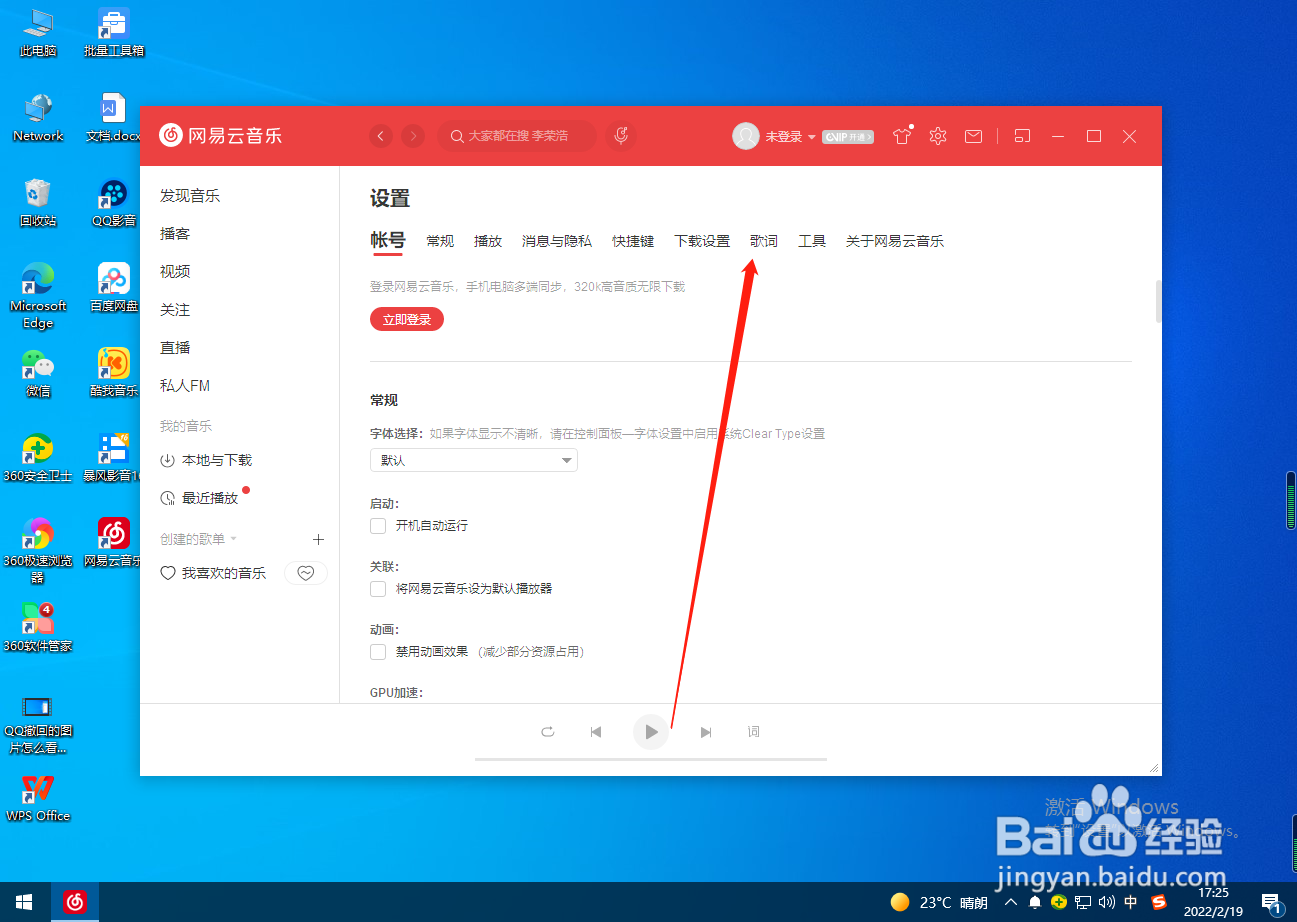
Task: Open the messages envelope icon
Action: [973, 136]
